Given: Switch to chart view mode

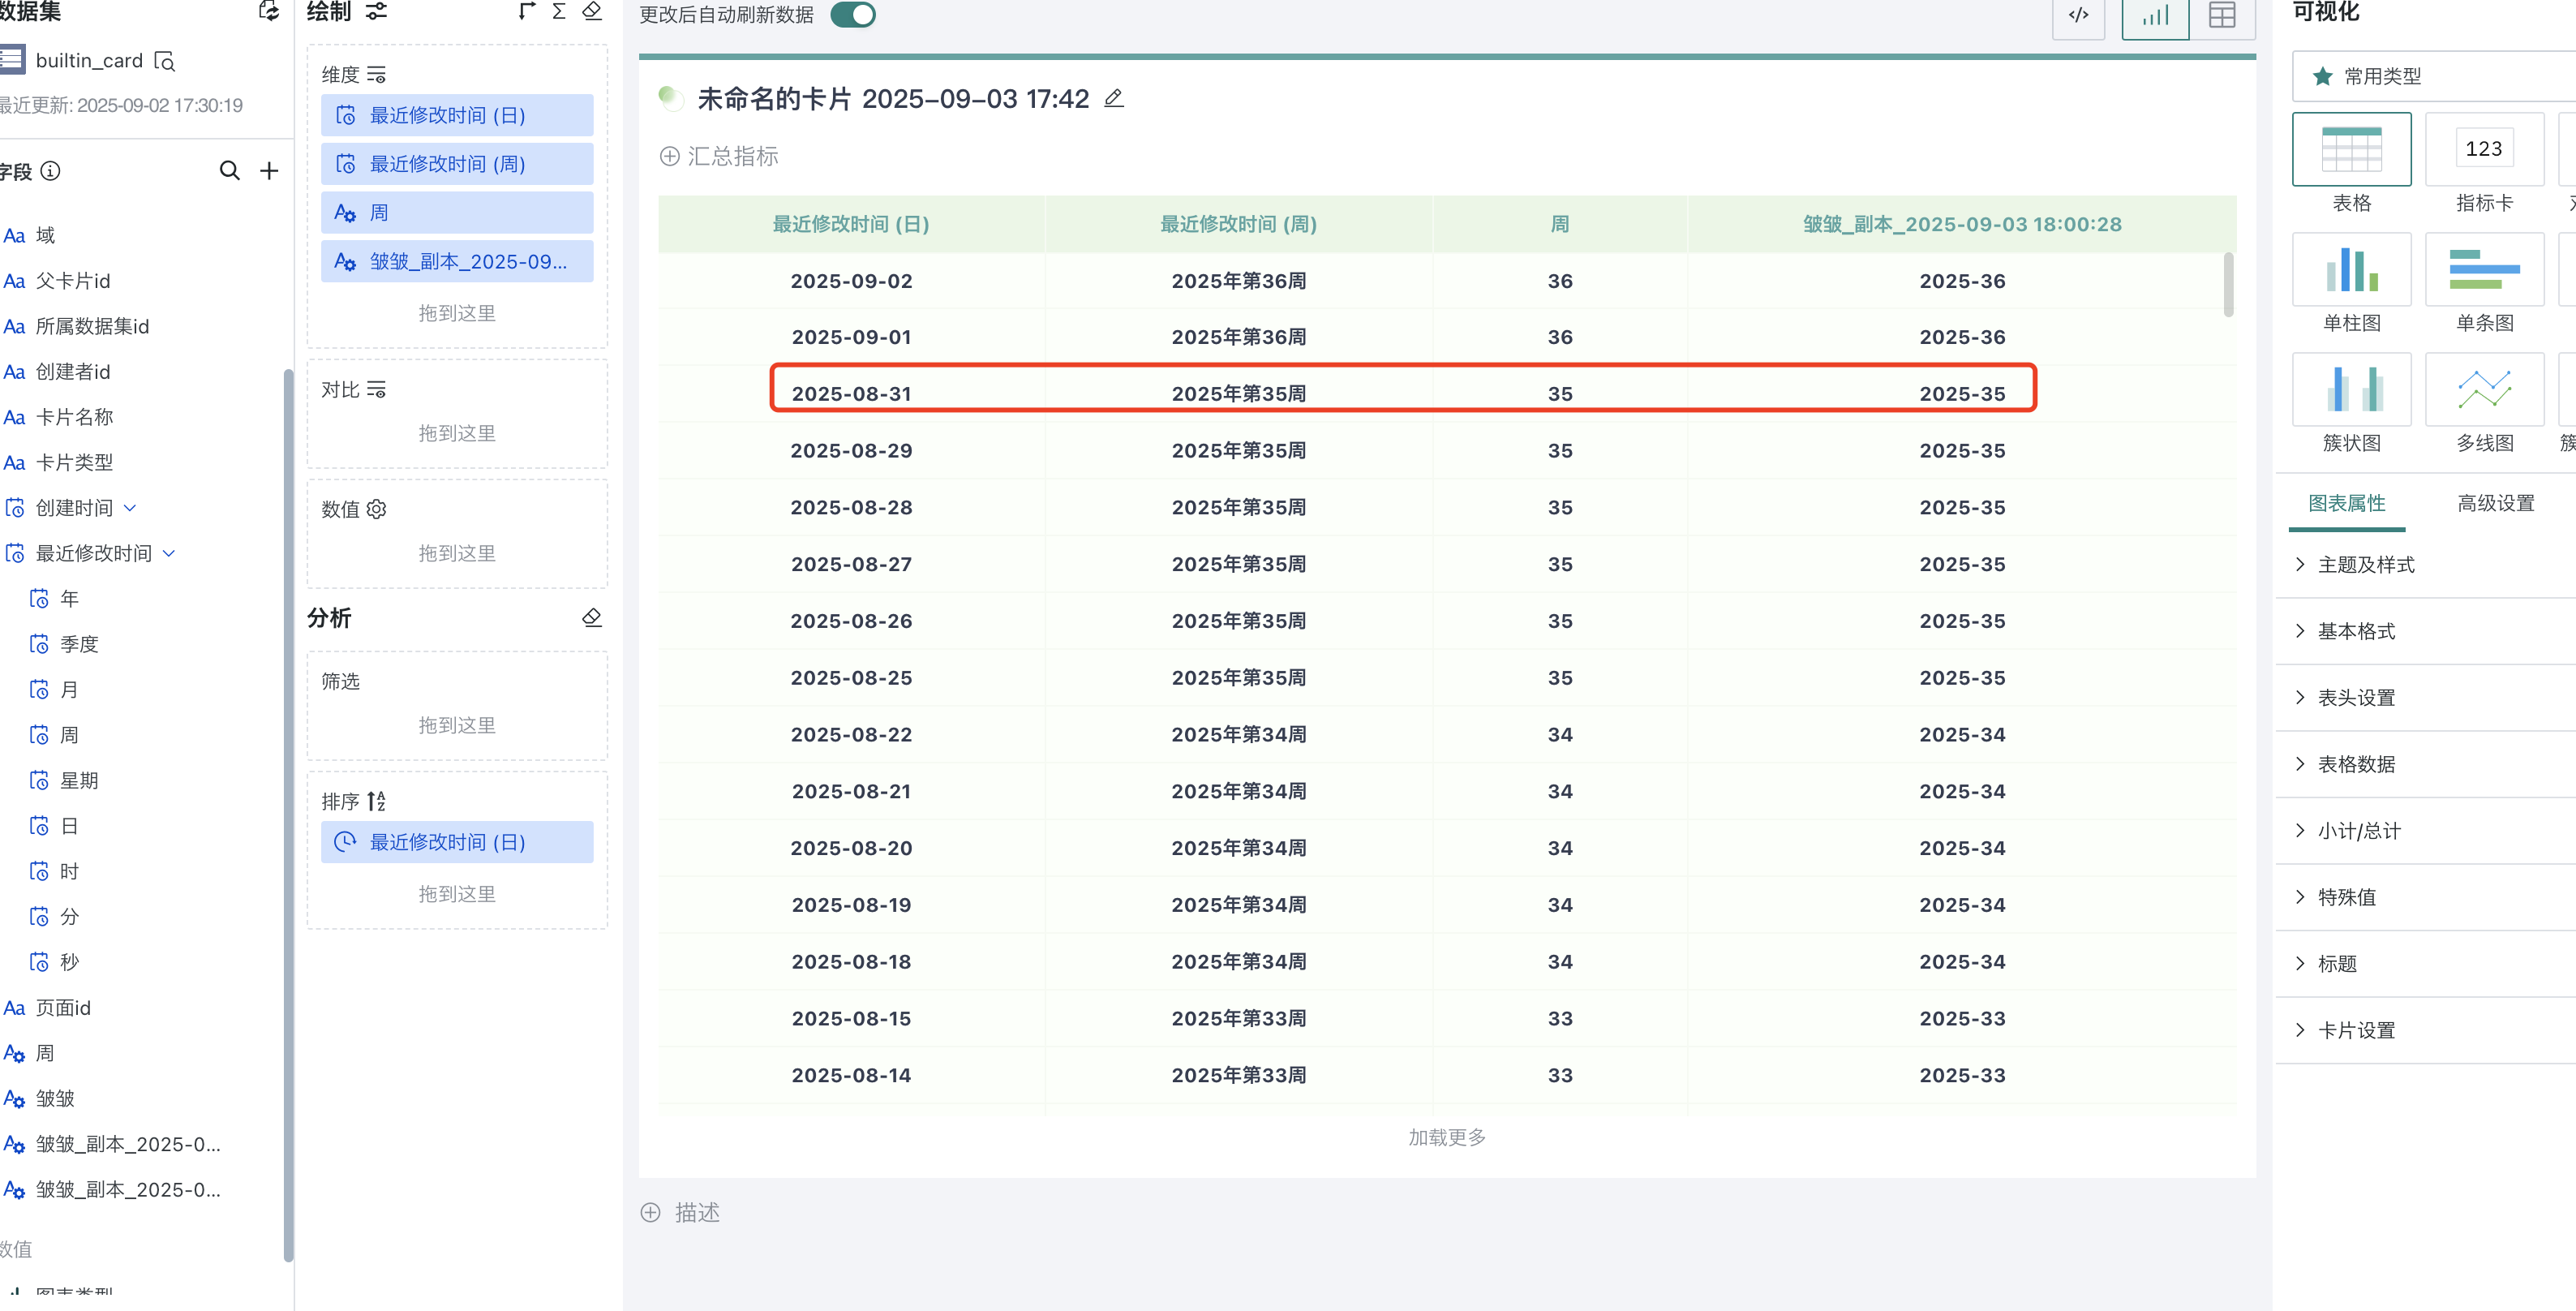Looking at the screenshot, I should [2155, 15].
